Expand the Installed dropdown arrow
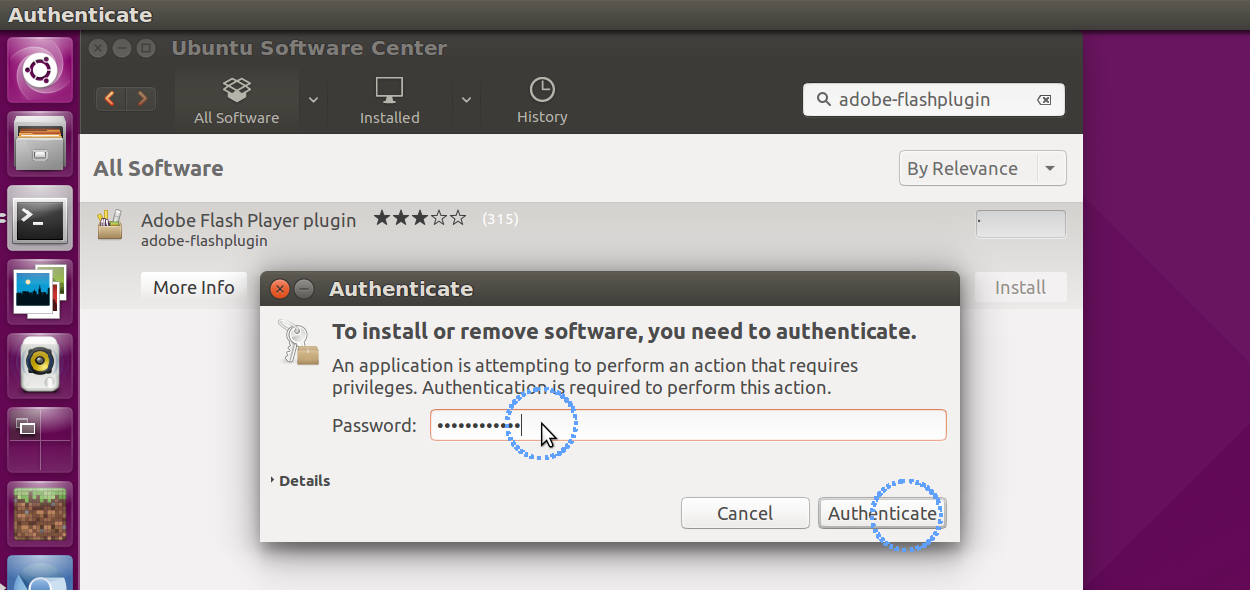Screen dimensions: 1250x590 pos(466,99)
